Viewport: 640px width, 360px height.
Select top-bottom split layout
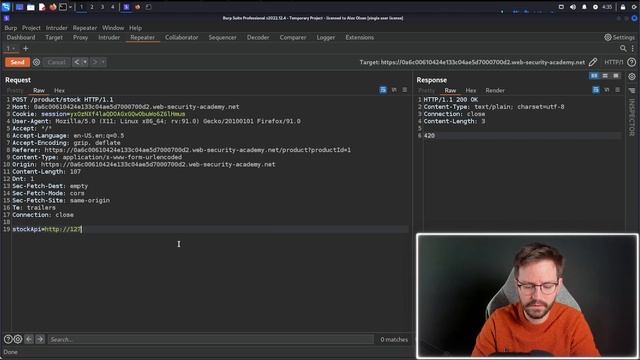tap(605, 76)
